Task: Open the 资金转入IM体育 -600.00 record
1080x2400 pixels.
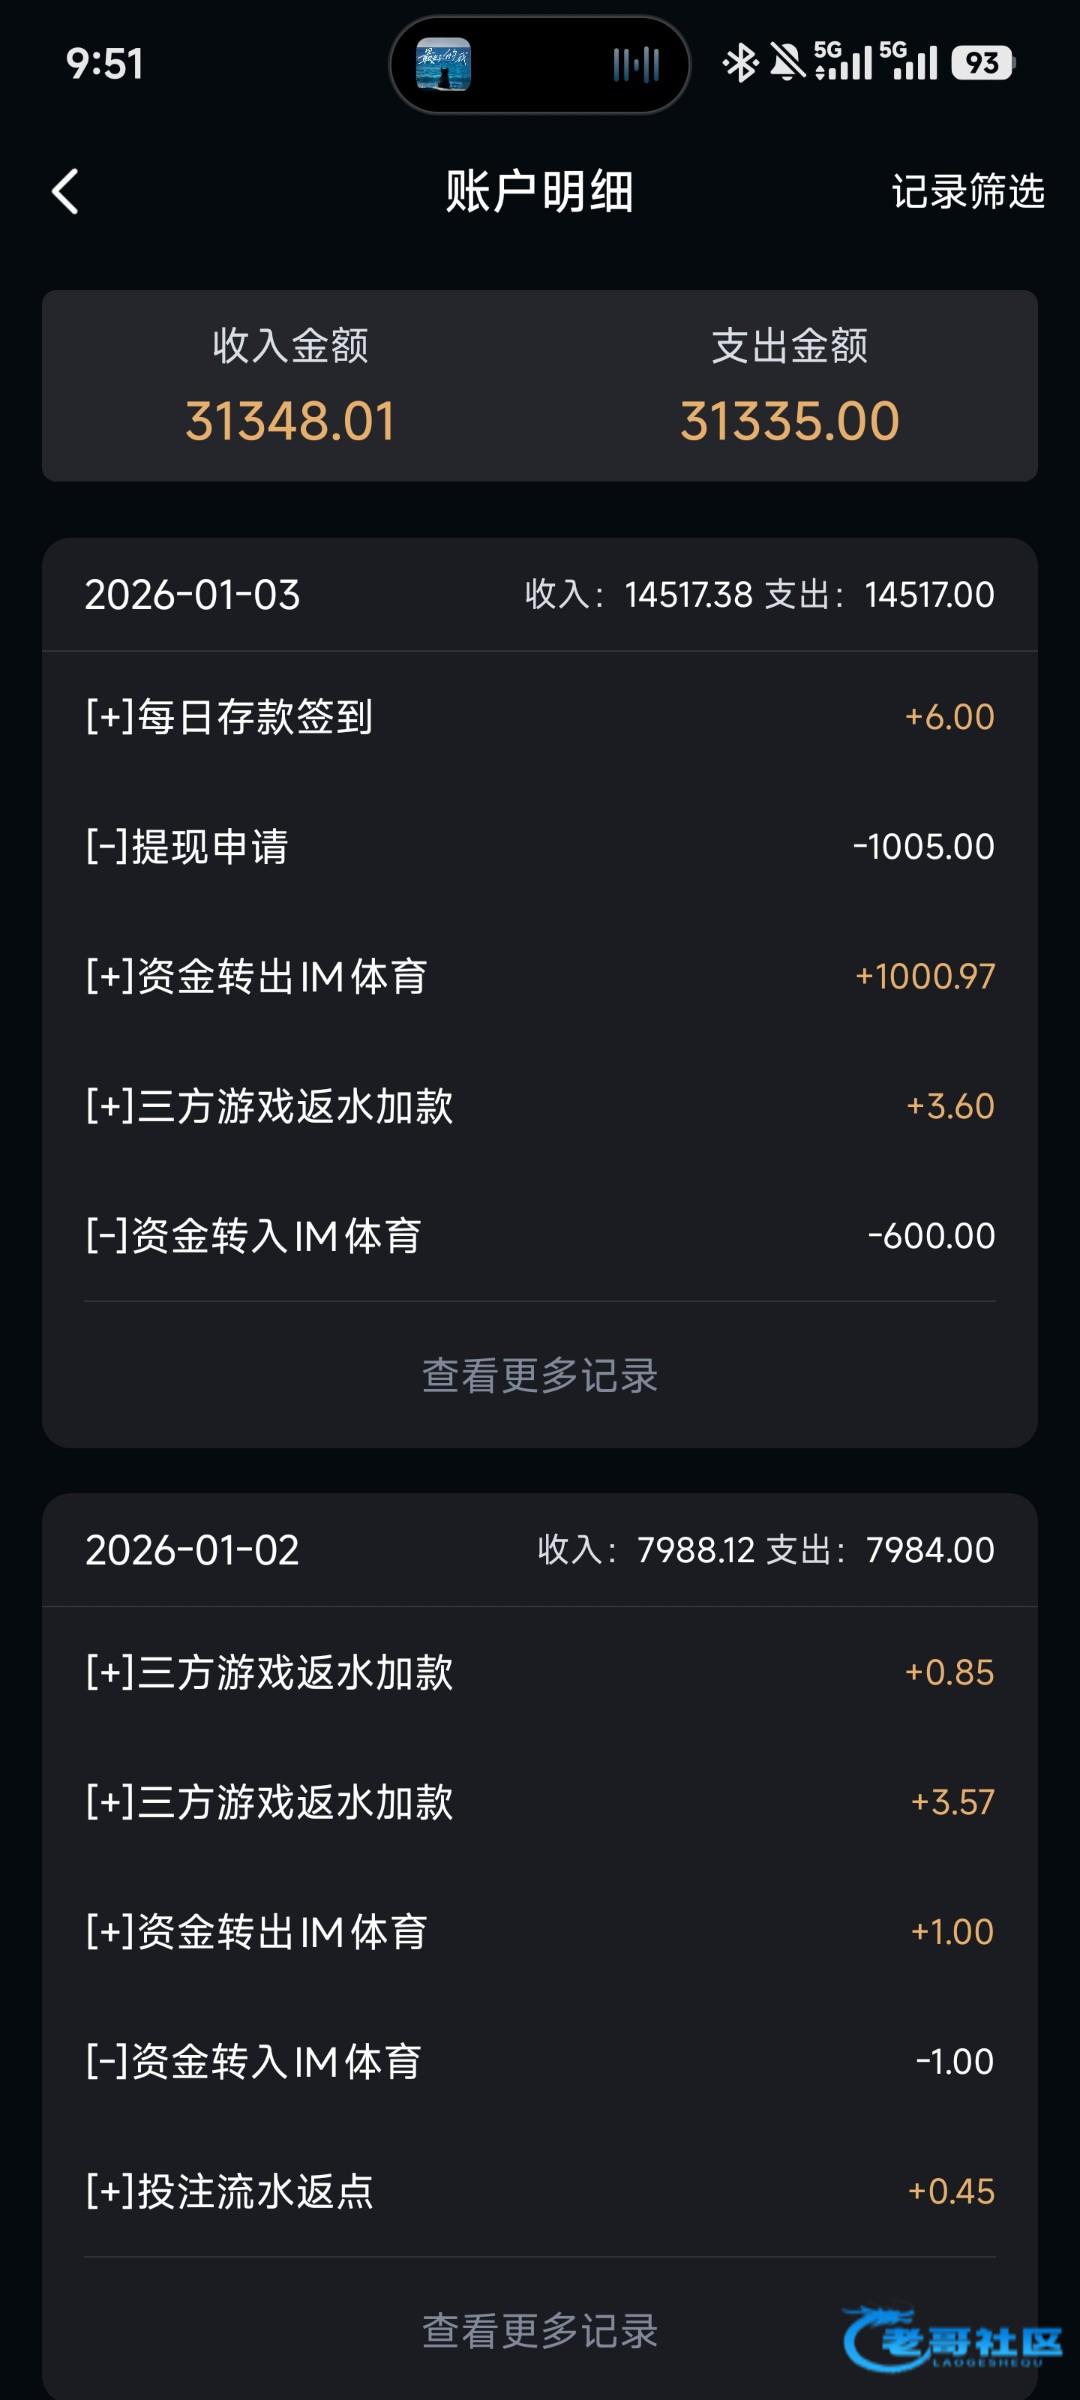Action: [540, 1236]
